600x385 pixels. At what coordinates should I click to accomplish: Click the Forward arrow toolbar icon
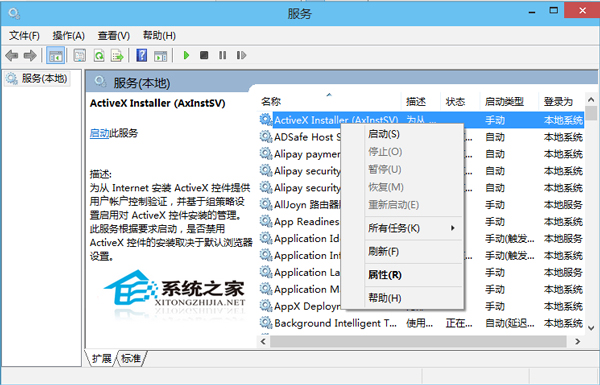pyautogui.click(x=30, y=55)
